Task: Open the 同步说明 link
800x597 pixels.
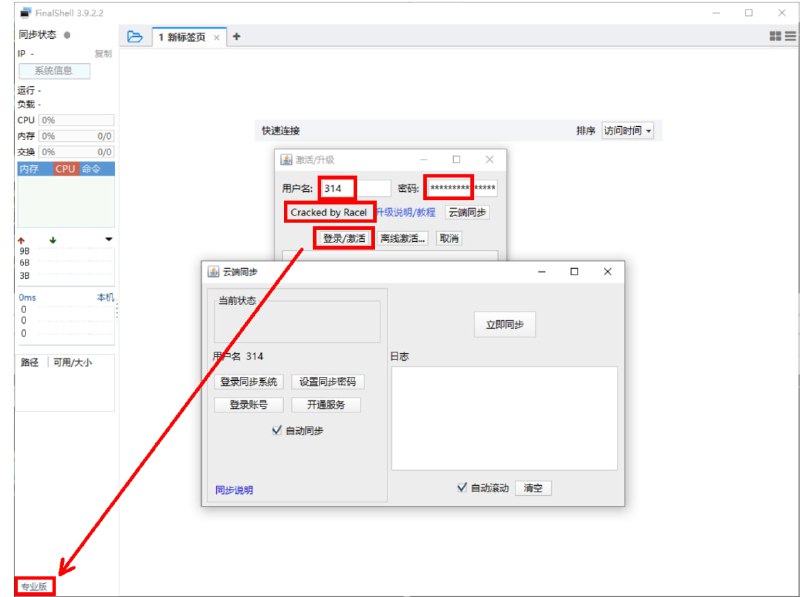Action: click(x=234, y=490)
